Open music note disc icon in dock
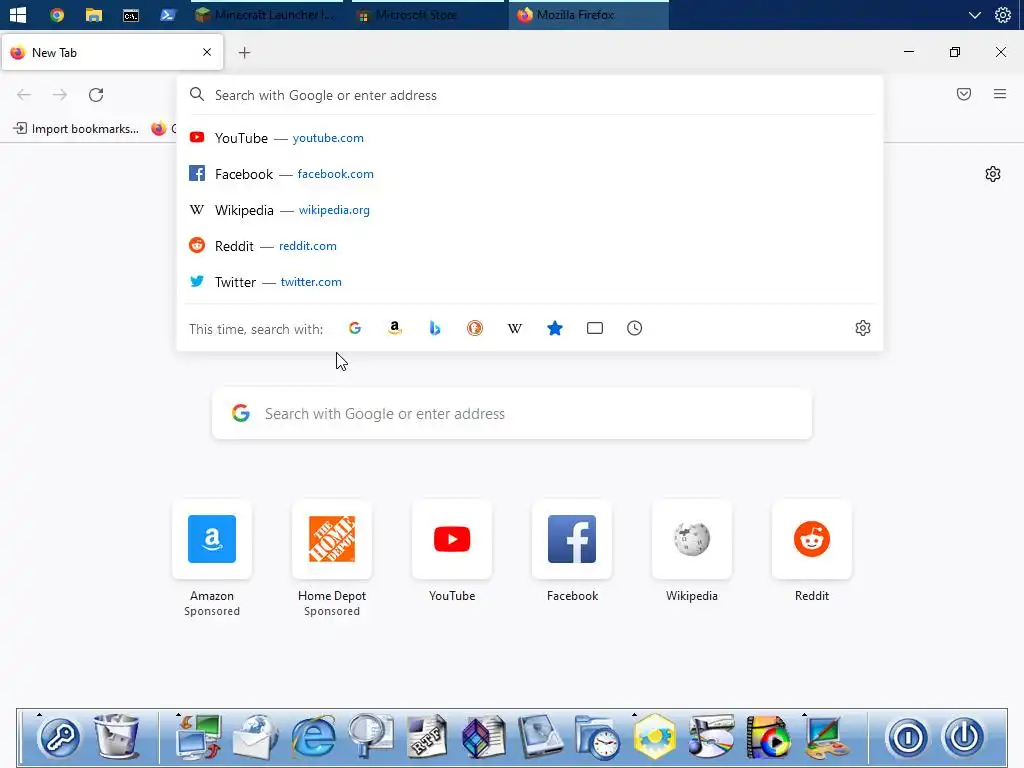Screen dimensions: 1024x768 [x=711, y=737]
